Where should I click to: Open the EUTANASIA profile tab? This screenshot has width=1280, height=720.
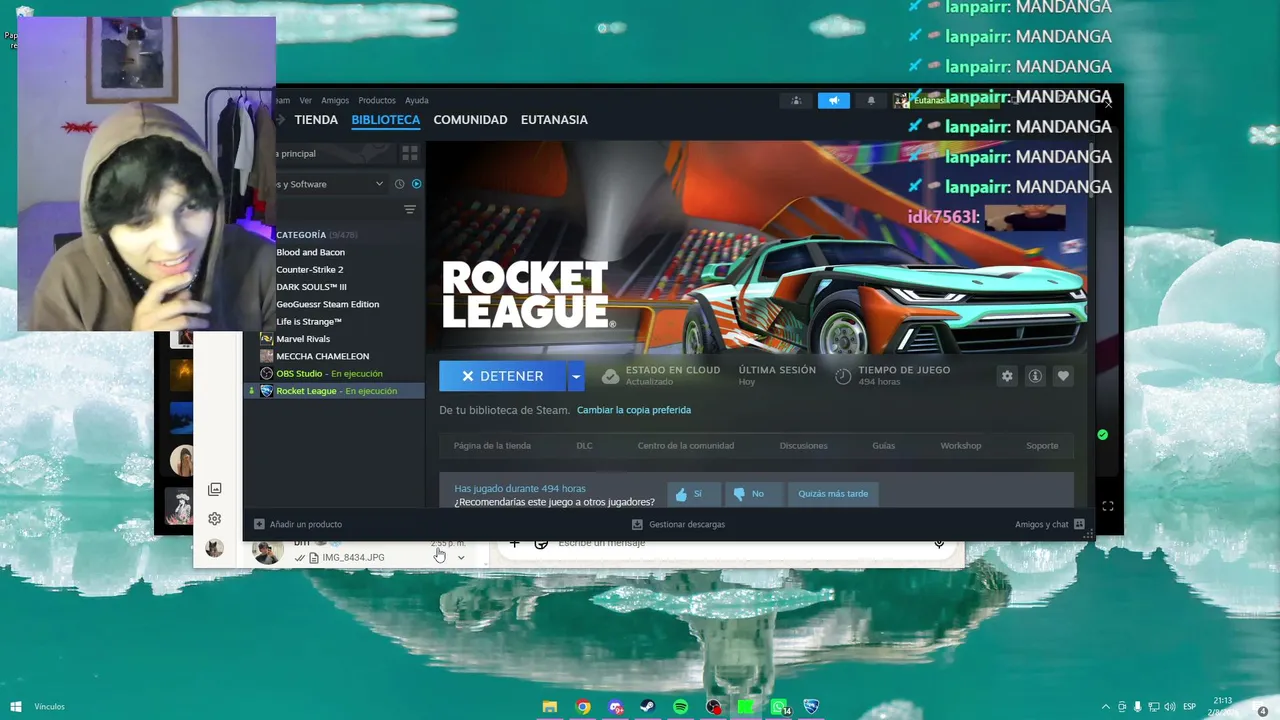(554, 120)
